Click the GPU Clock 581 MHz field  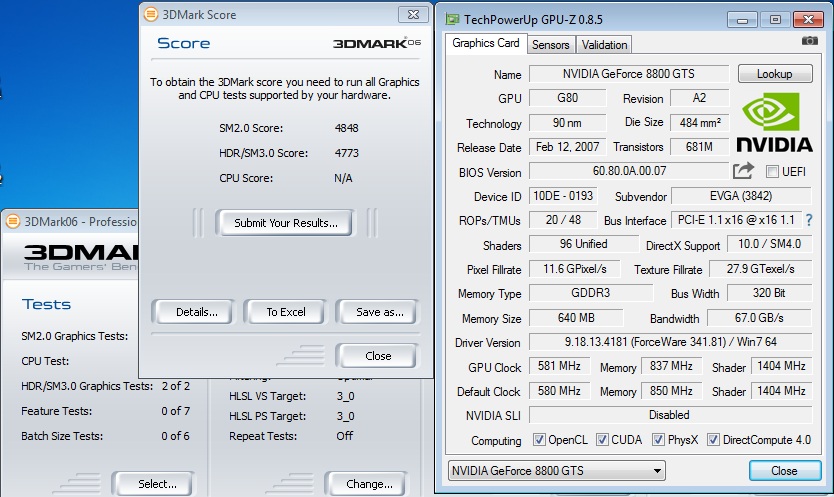click(559, 366)
